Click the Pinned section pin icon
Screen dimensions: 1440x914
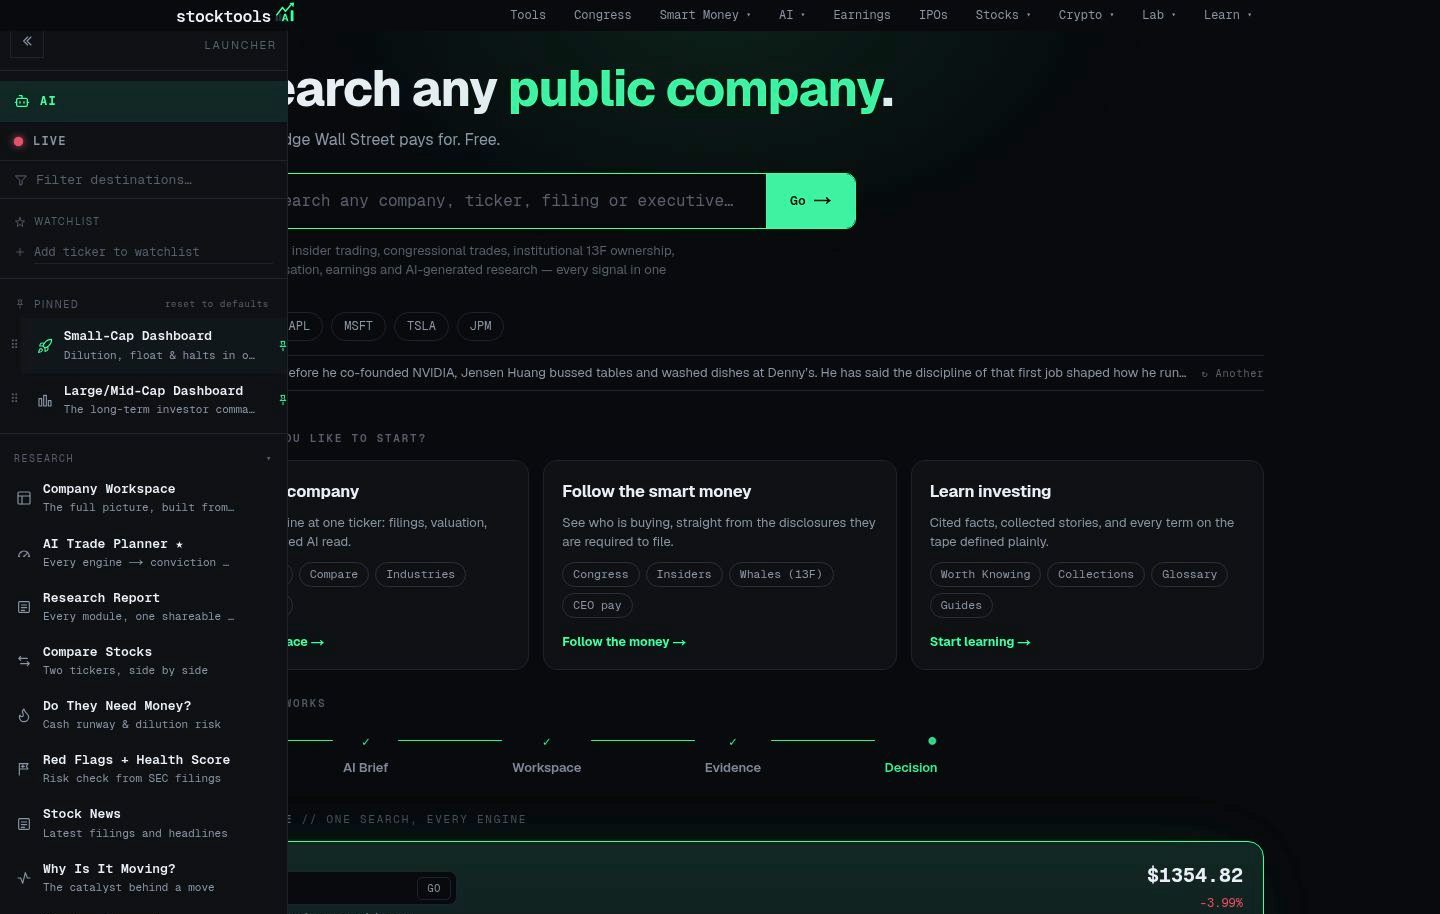pyautogui.click(x=20, y=304)
